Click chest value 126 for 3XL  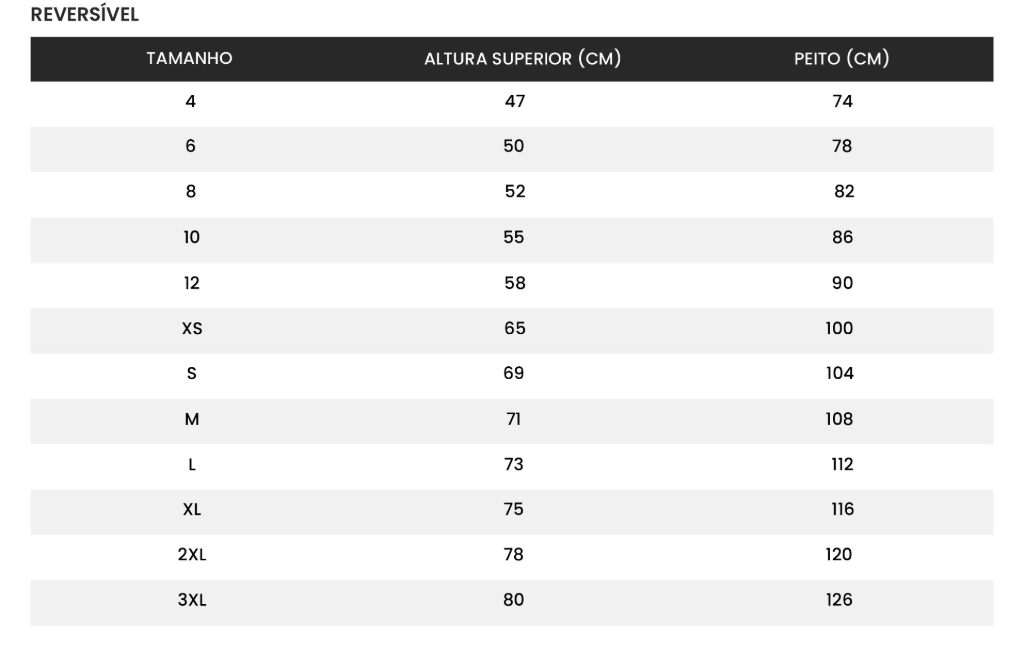(839, 600)
